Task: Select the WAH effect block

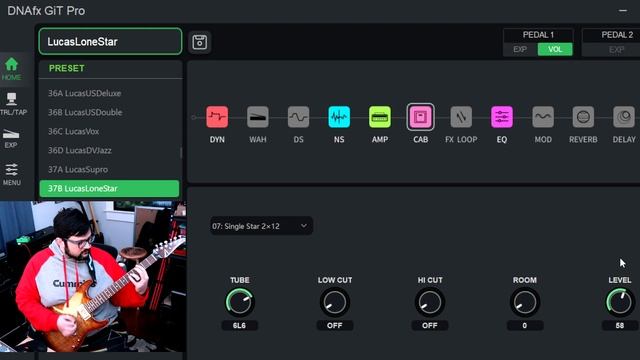Action: tap(258, 117)
